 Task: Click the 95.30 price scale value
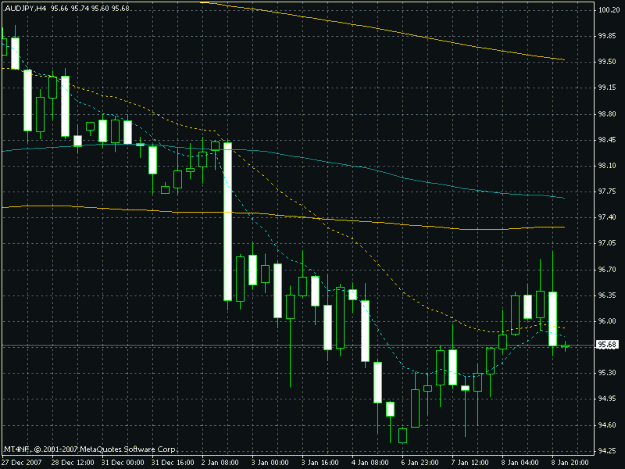click(x=606, y=373)
